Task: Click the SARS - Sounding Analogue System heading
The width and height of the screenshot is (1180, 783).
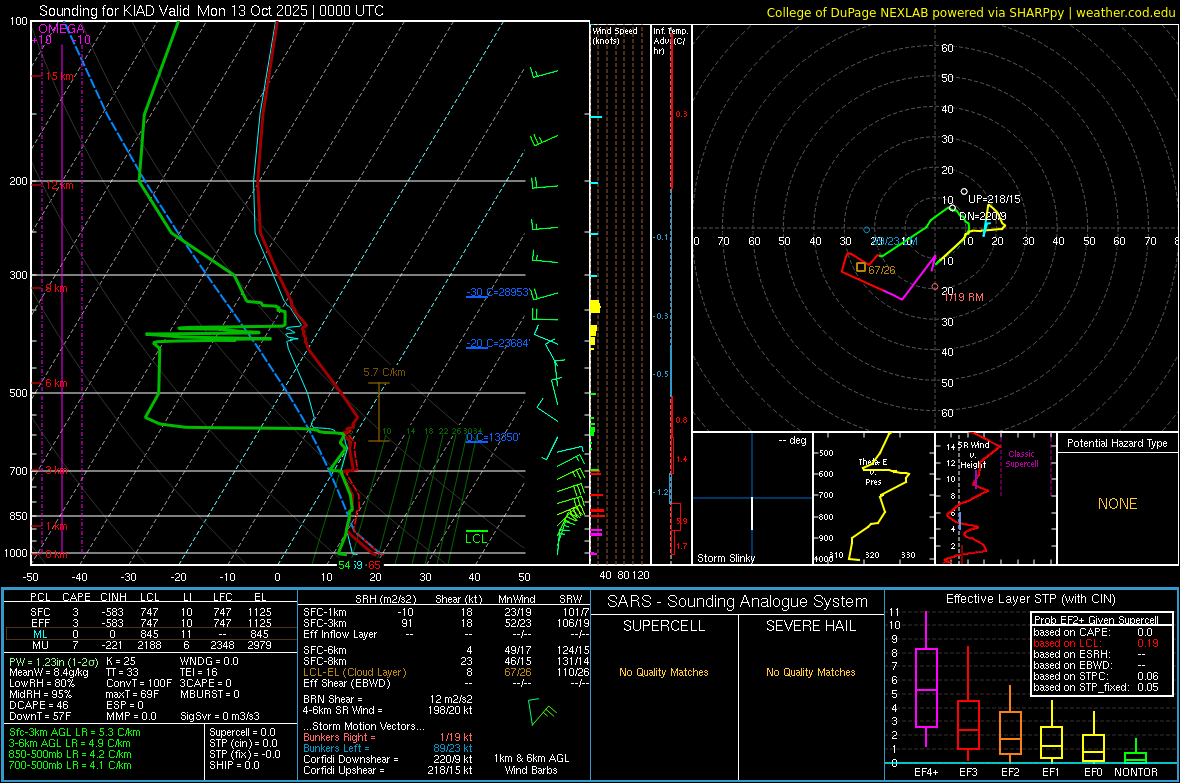Action: coord(738,602)
